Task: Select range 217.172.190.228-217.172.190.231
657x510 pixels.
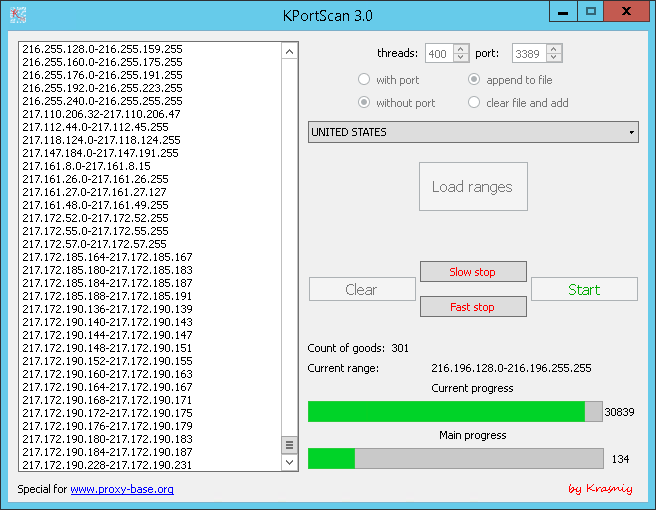Action: 107,465
